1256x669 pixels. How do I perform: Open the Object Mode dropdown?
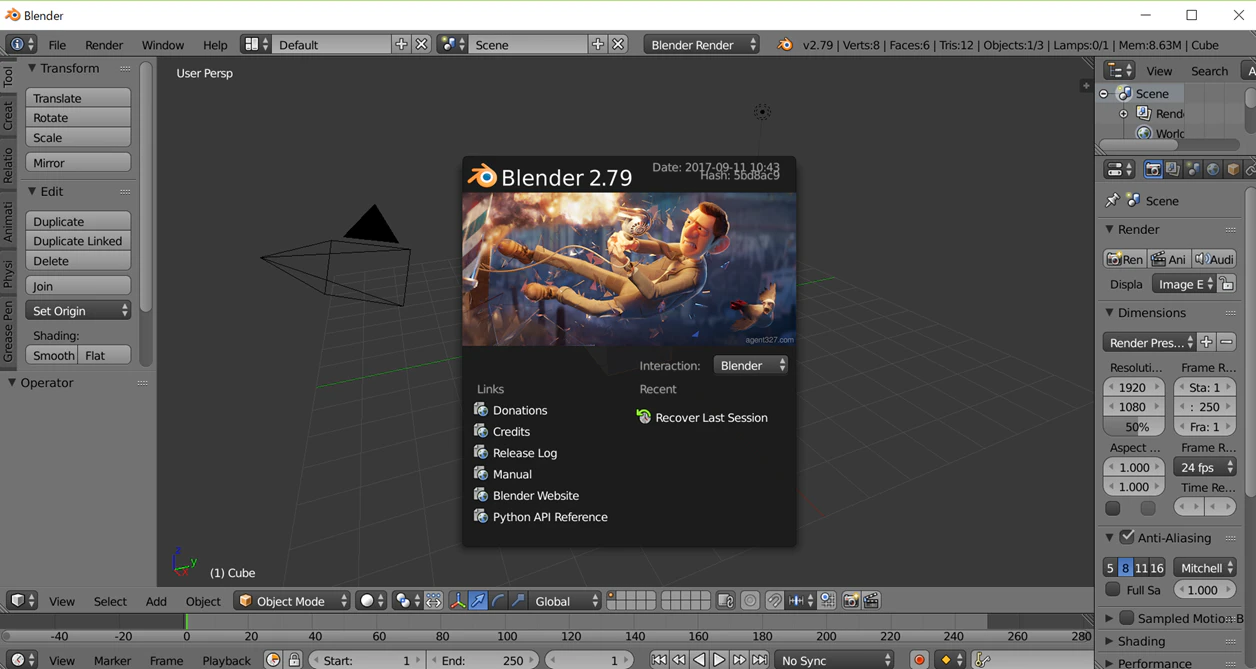tap(292, 601)
